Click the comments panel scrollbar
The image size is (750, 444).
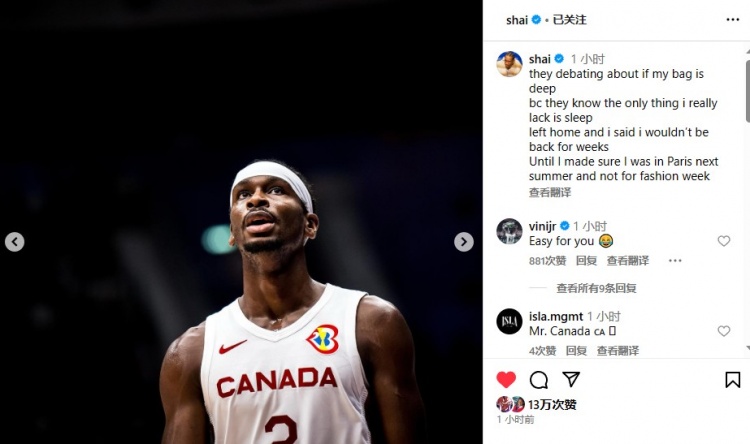point(747,91)
